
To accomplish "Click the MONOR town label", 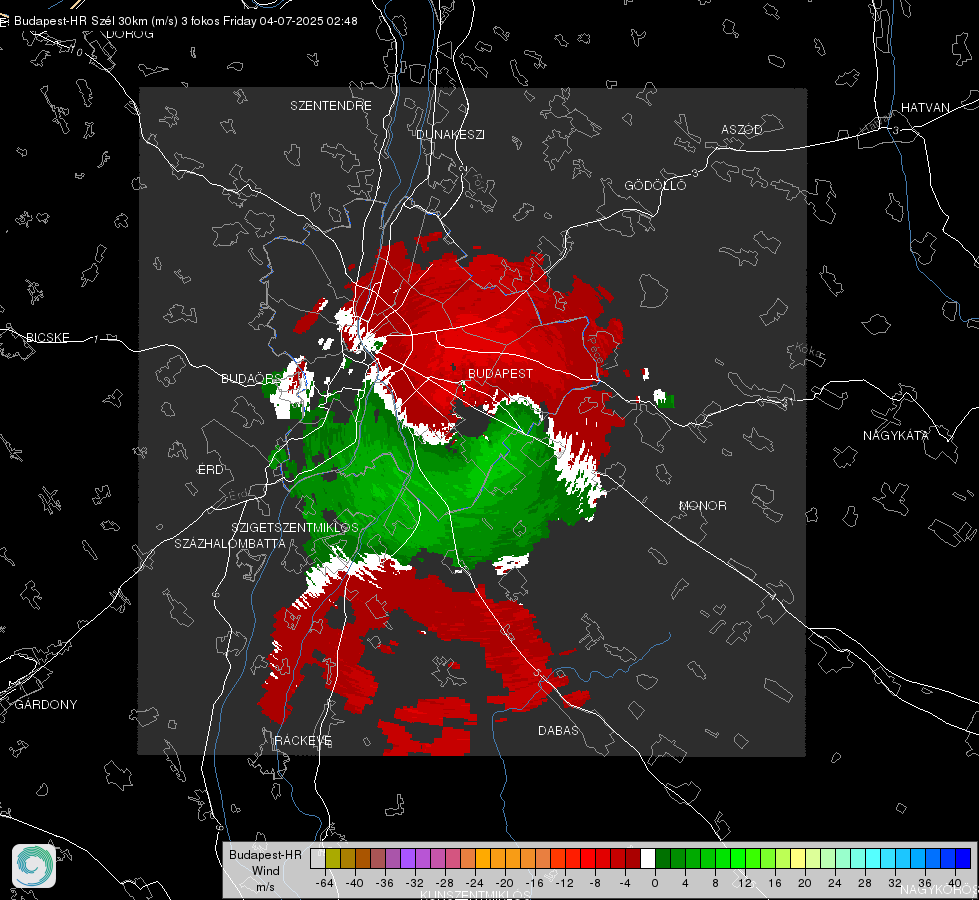I will [702, 505].
